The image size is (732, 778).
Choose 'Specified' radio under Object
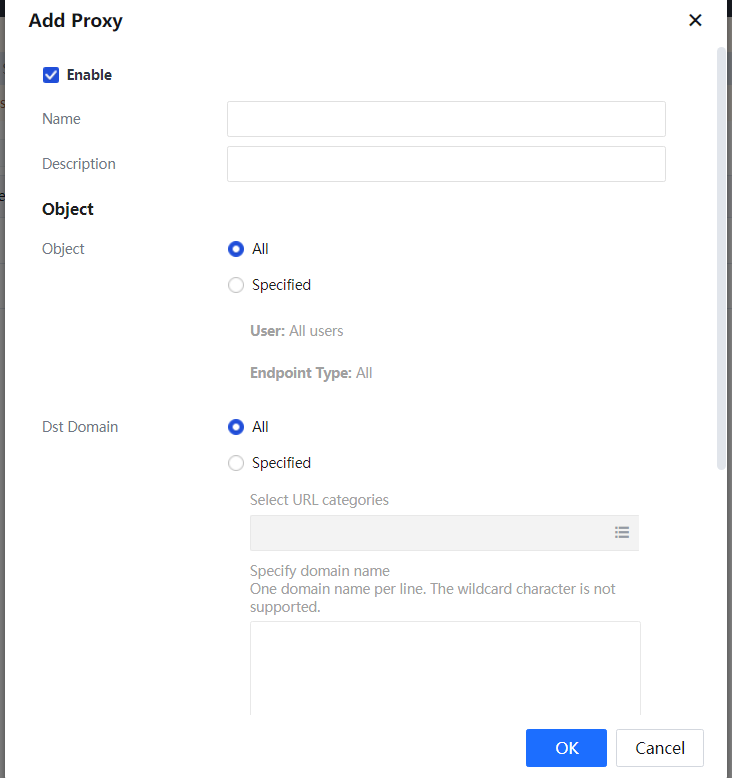tap(236, 285)
